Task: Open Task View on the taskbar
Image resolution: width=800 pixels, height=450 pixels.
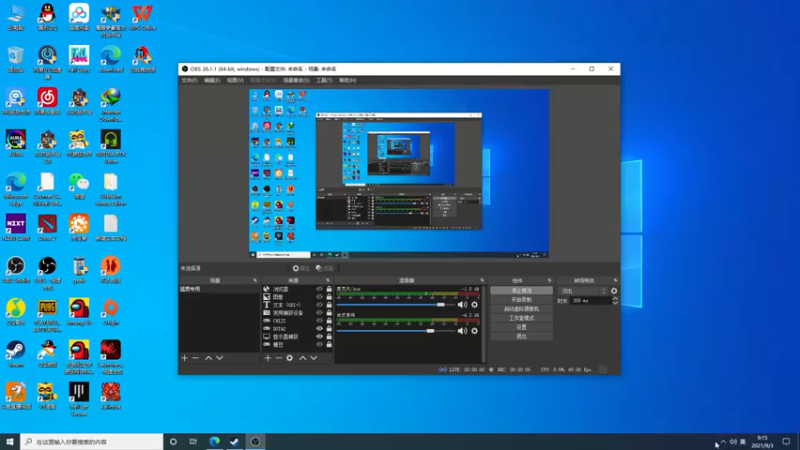Action: tap(193, 442)
